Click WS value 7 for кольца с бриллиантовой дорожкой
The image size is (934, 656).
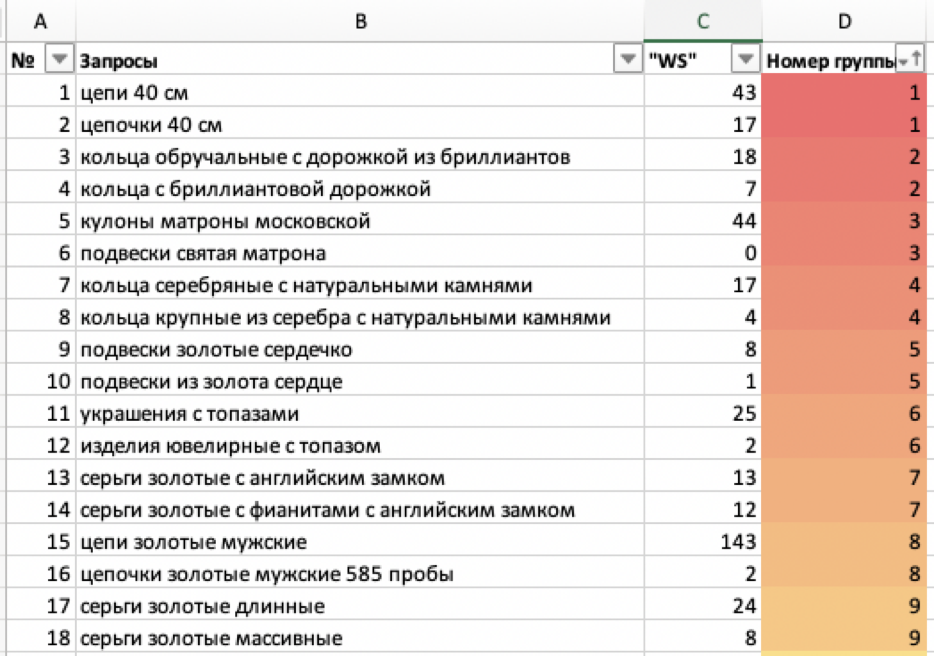(703, 189)
